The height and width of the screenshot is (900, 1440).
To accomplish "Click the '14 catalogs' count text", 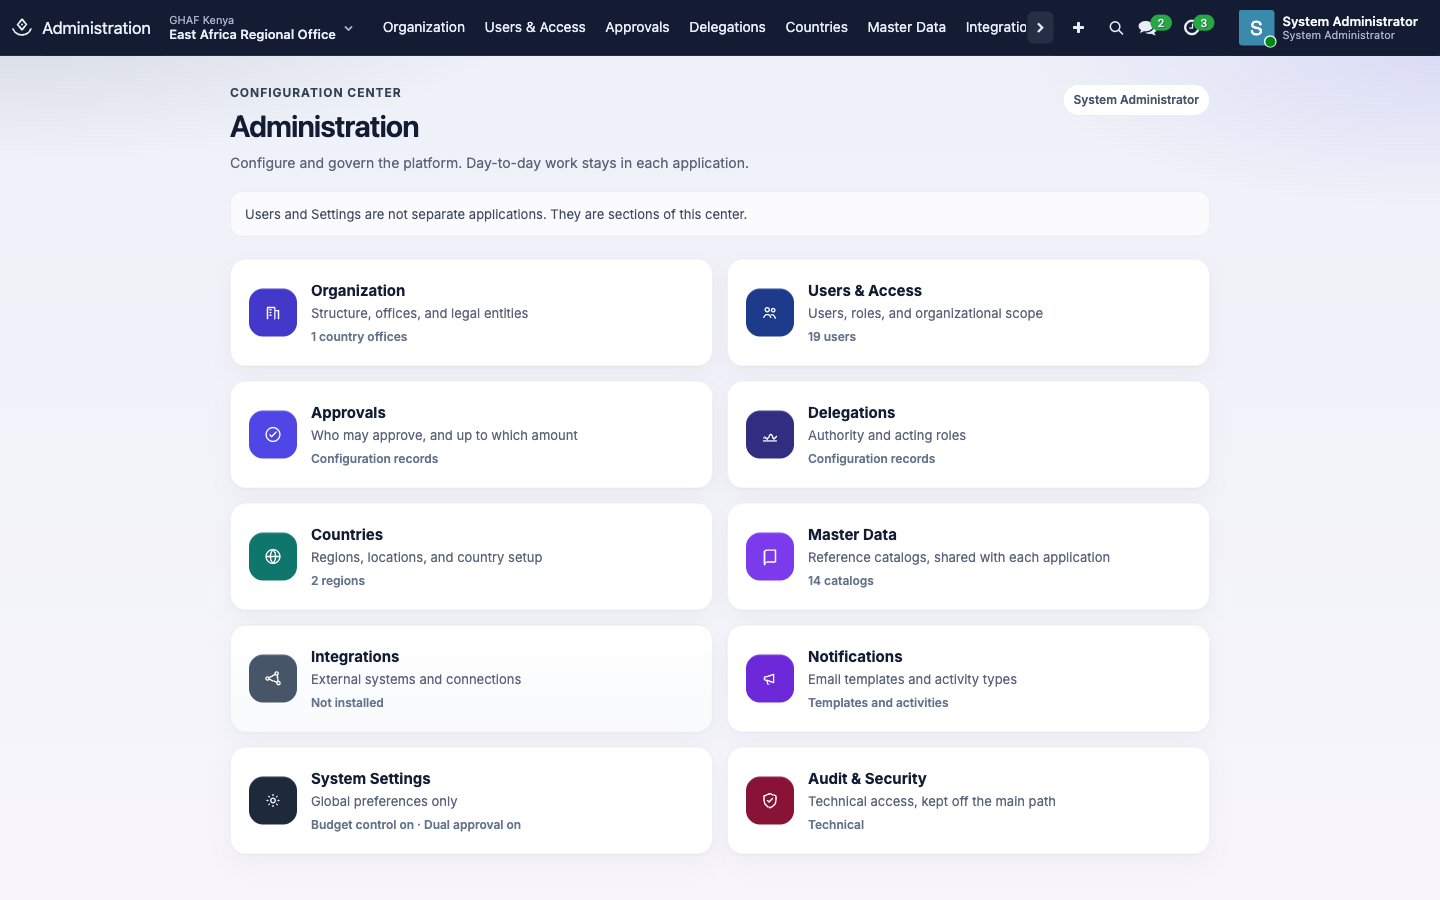I will coord(841,581).
